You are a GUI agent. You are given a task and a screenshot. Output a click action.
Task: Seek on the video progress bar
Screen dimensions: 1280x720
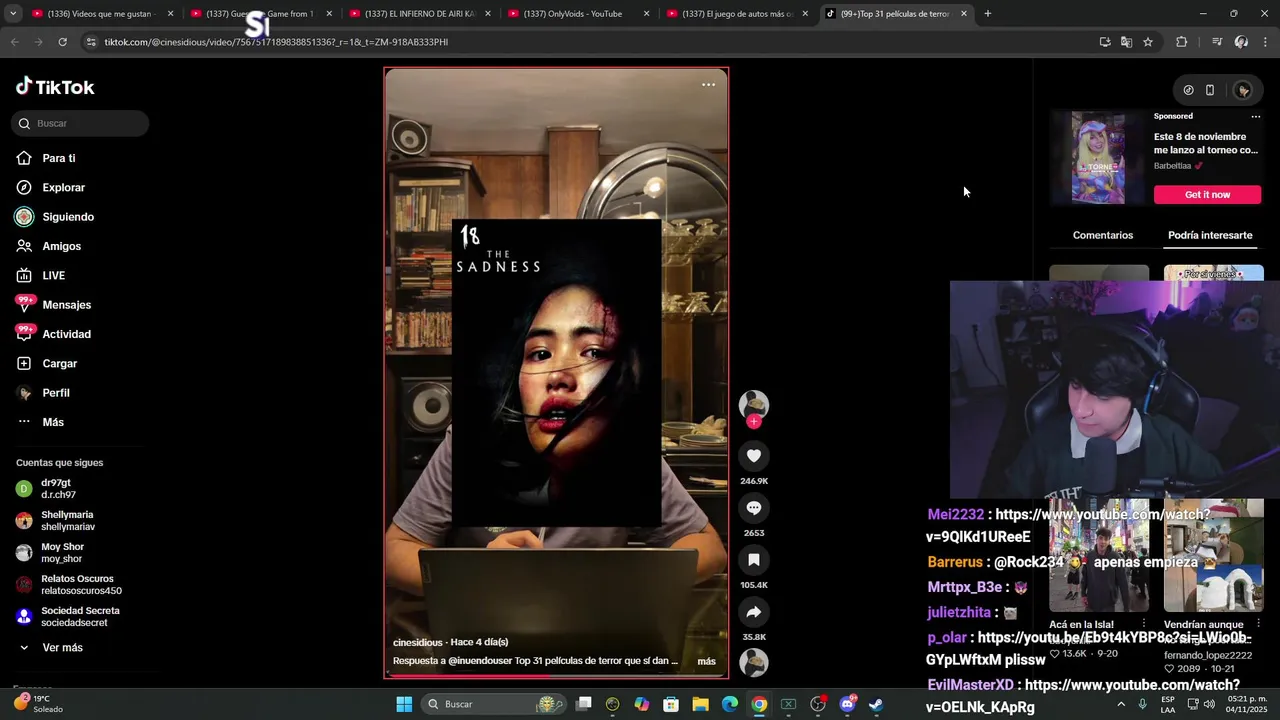(x=556, y=676)
